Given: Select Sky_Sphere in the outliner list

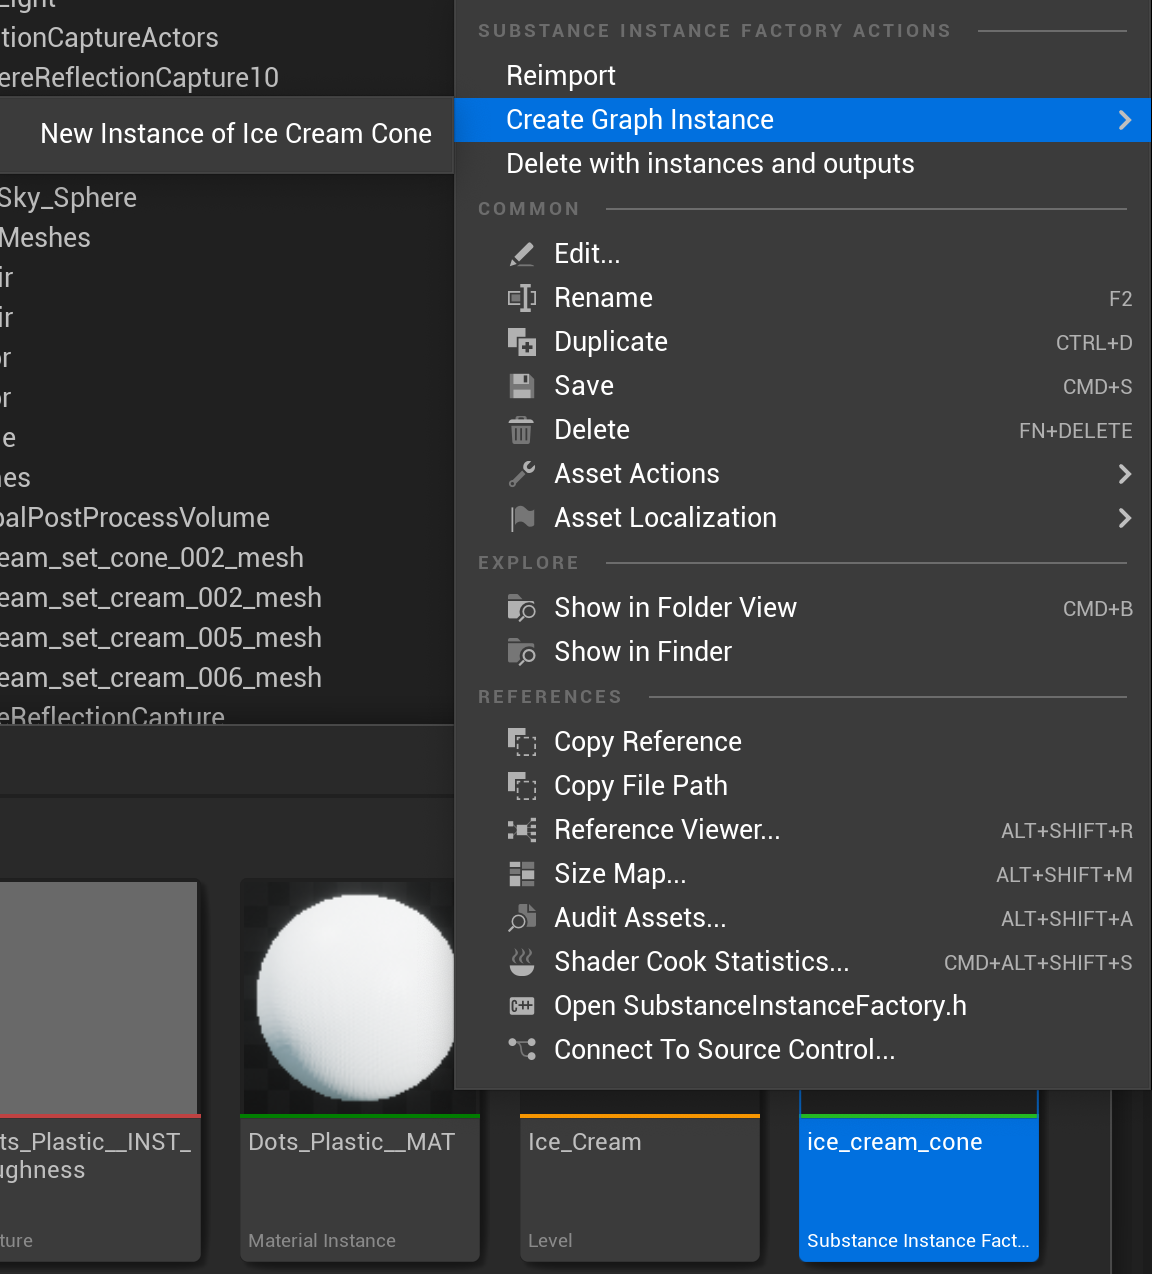Looking at the screenshot, I should click(x=68, y=198).
